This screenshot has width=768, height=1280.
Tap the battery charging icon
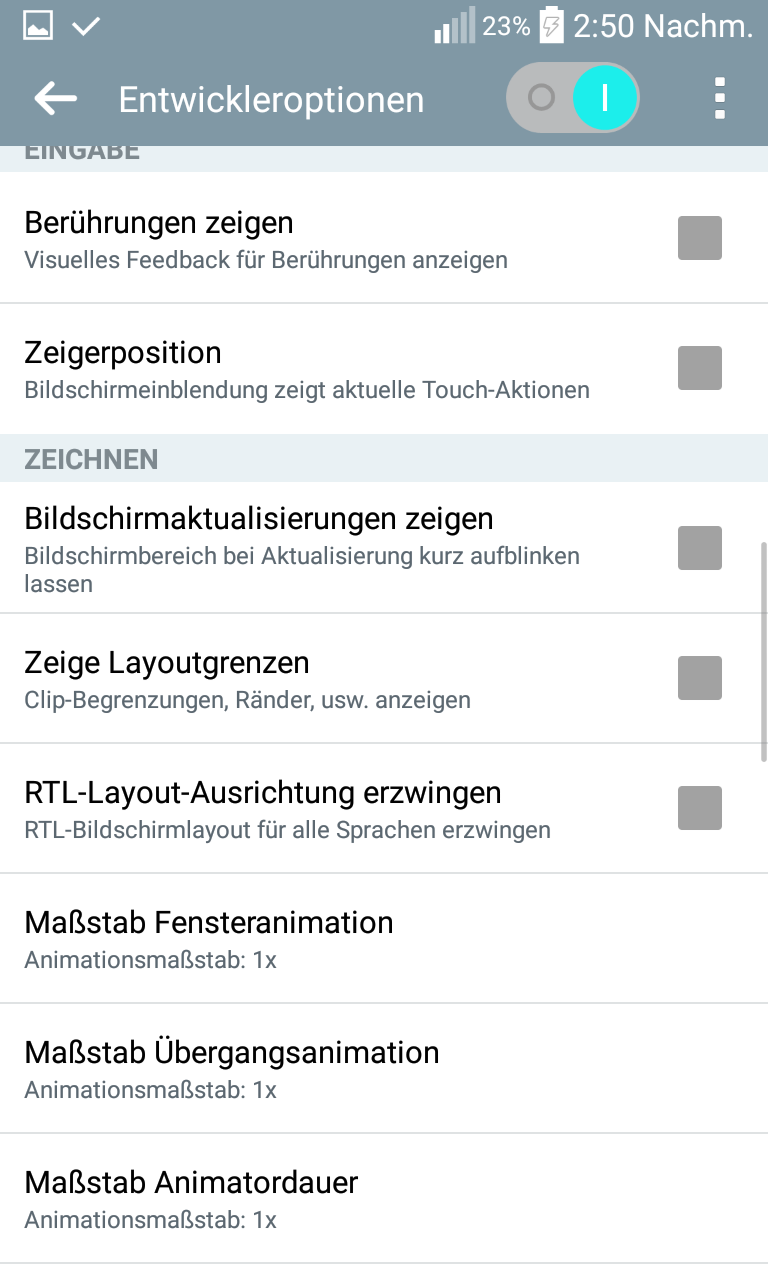[x=551, y=25]
